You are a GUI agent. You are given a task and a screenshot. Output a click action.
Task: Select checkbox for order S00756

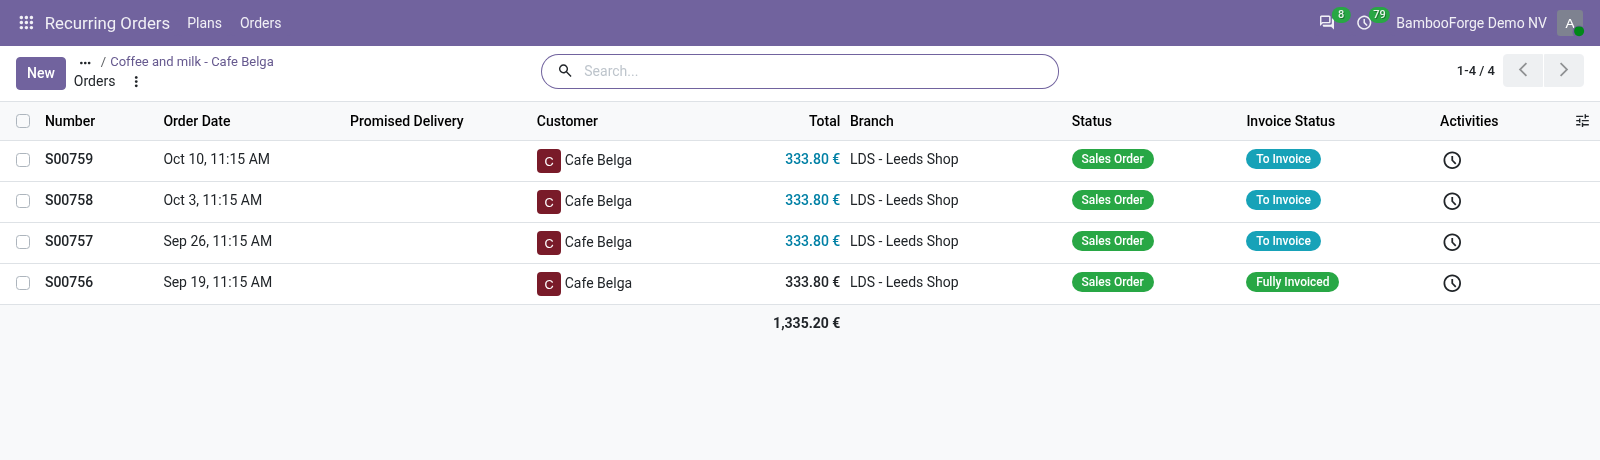coord(23,283)
